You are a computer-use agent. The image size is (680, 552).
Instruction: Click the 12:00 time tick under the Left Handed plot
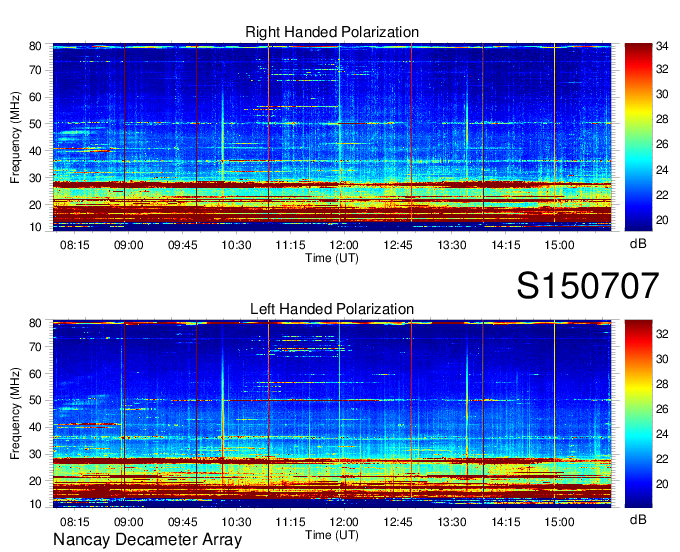coord(344,522)
